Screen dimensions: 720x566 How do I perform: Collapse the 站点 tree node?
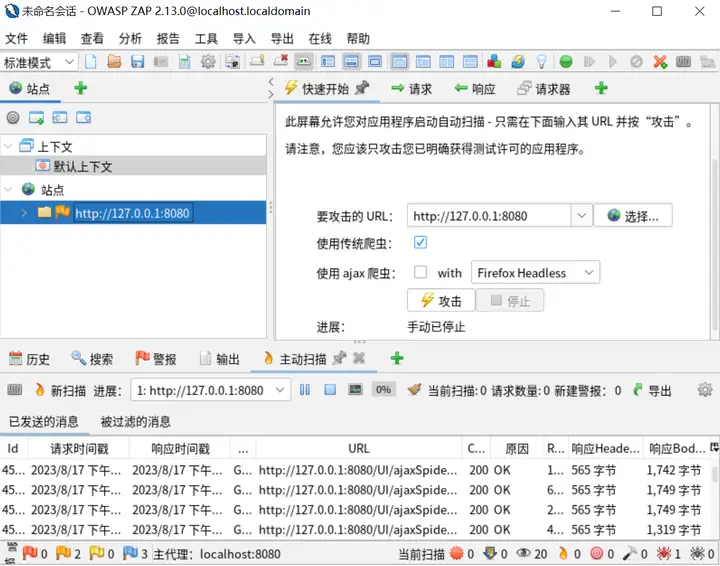(8, 189)
